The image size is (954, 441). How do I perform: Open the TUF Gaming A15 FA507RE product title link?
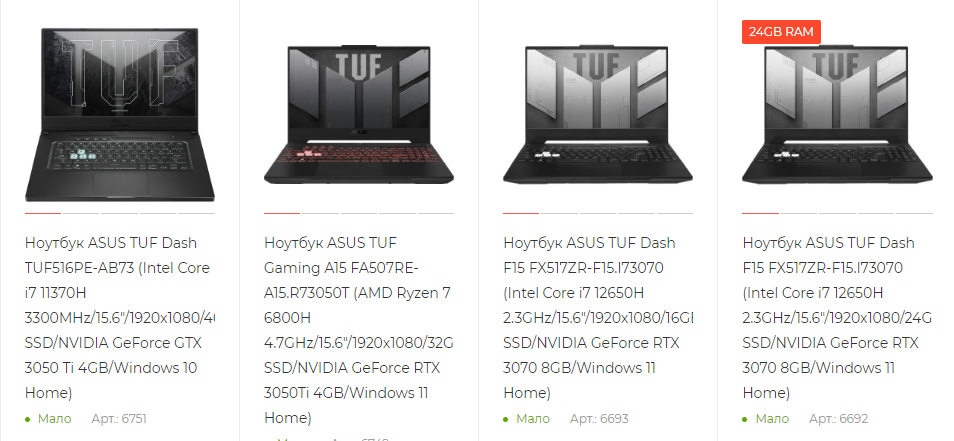(x=359, y=330)
